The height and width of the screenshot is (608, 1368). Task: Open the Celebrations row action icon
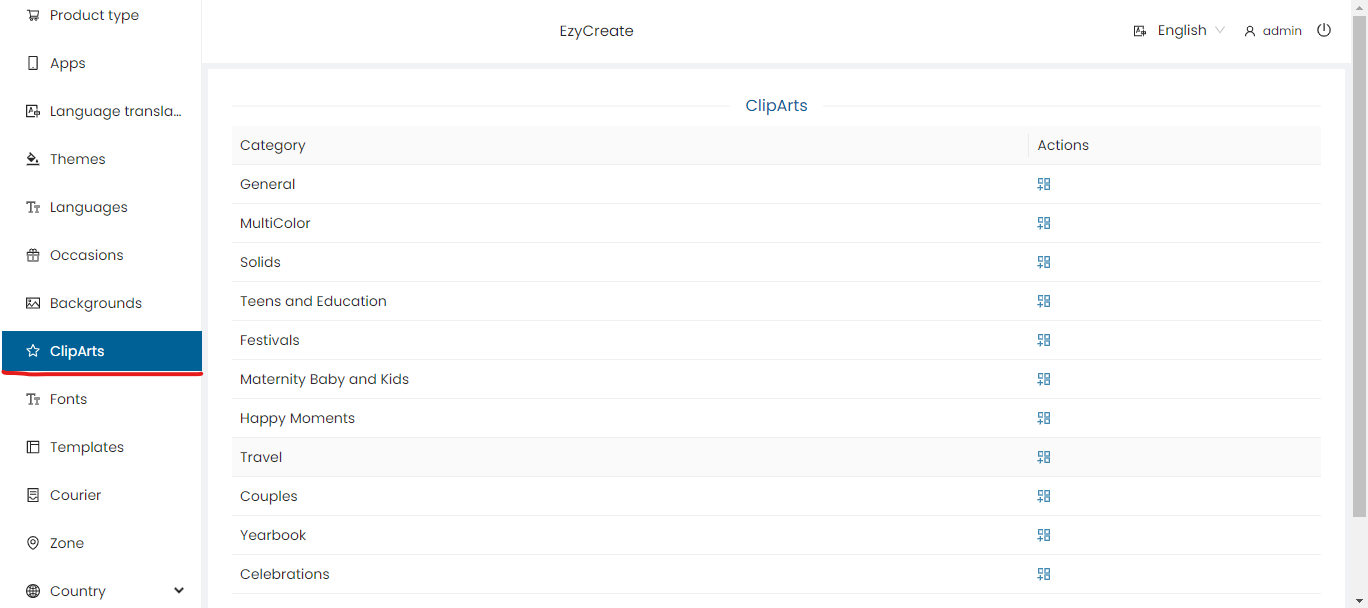click(x=1044, y=574)
